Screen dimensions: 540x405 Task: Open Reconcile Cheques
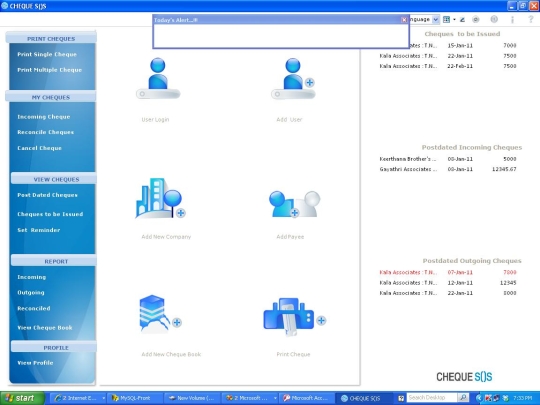point(45,132)
